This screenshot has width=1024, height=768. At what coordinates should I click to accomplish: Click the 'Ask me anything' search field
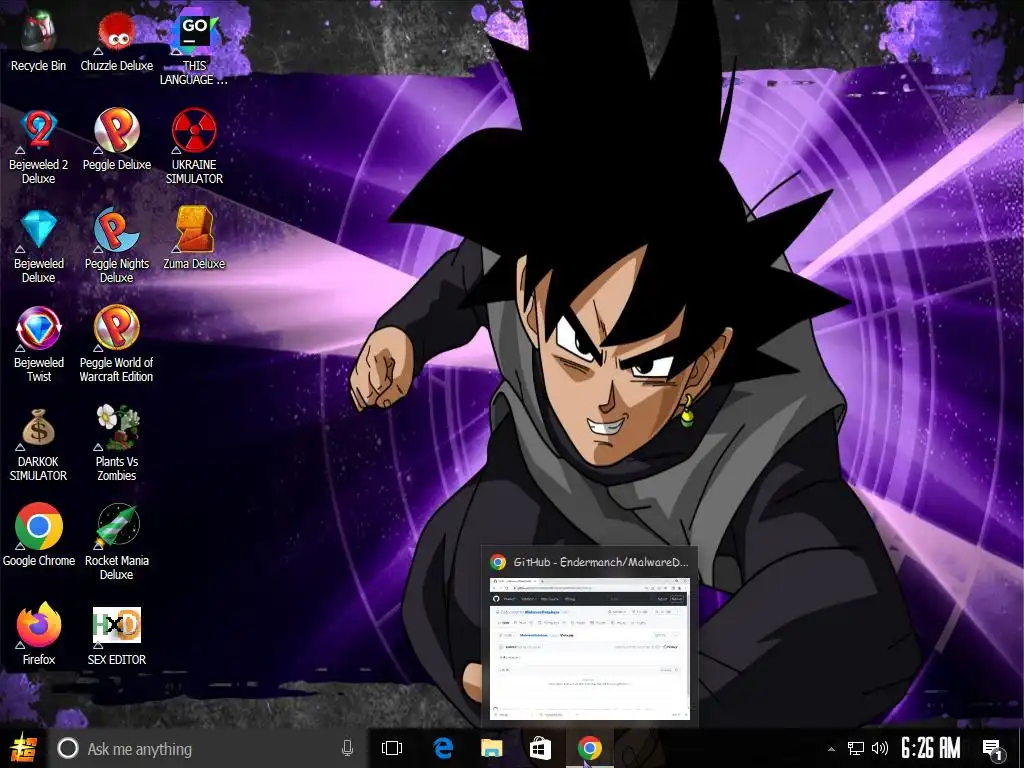click(209, 748)
